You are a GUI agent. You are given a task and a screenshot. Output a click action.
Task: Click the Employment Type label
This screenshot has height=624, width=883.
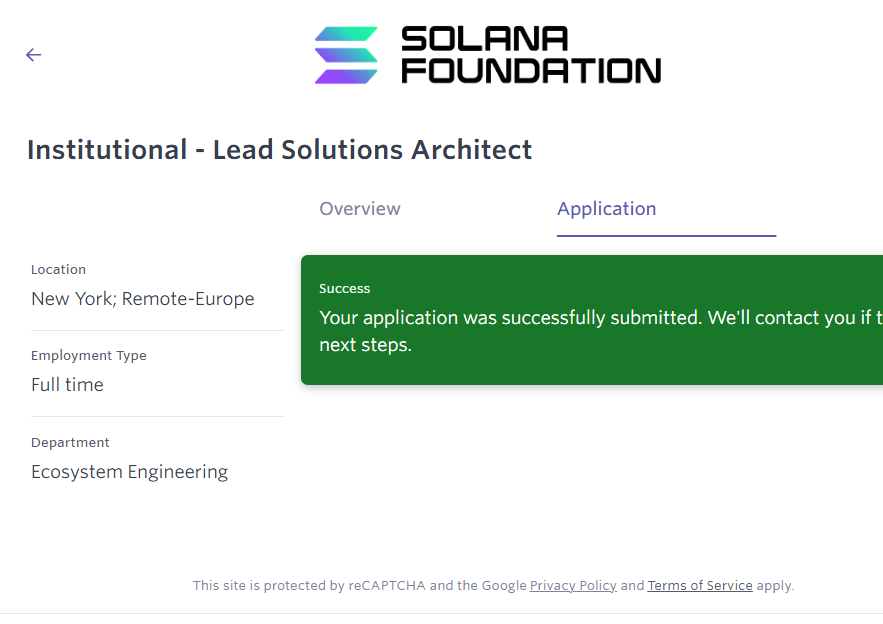point(89,356)
